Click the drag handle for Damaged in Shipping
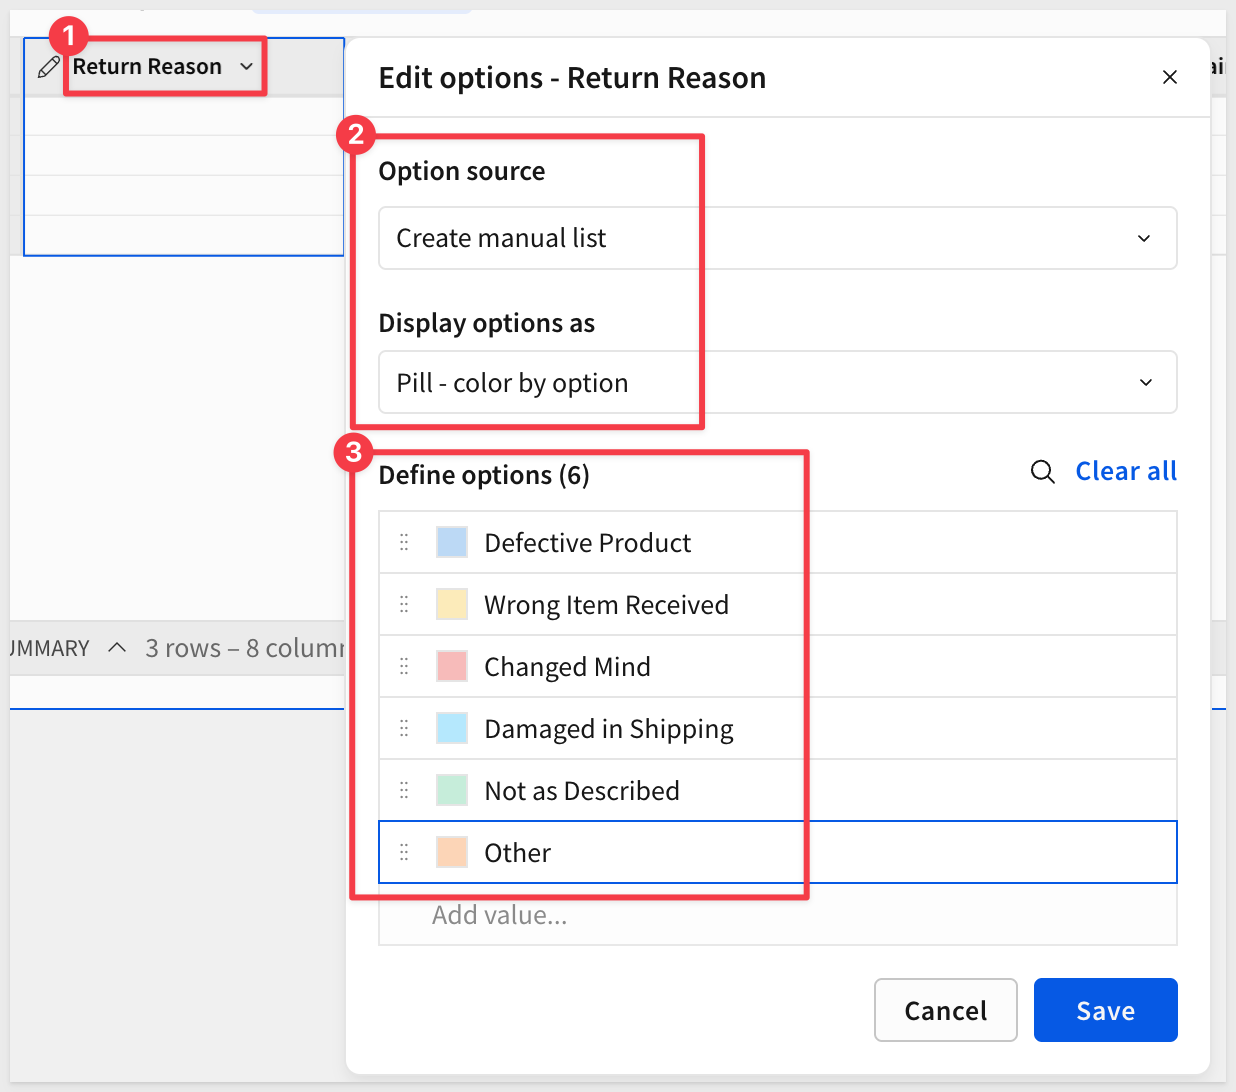 point(404,729)
